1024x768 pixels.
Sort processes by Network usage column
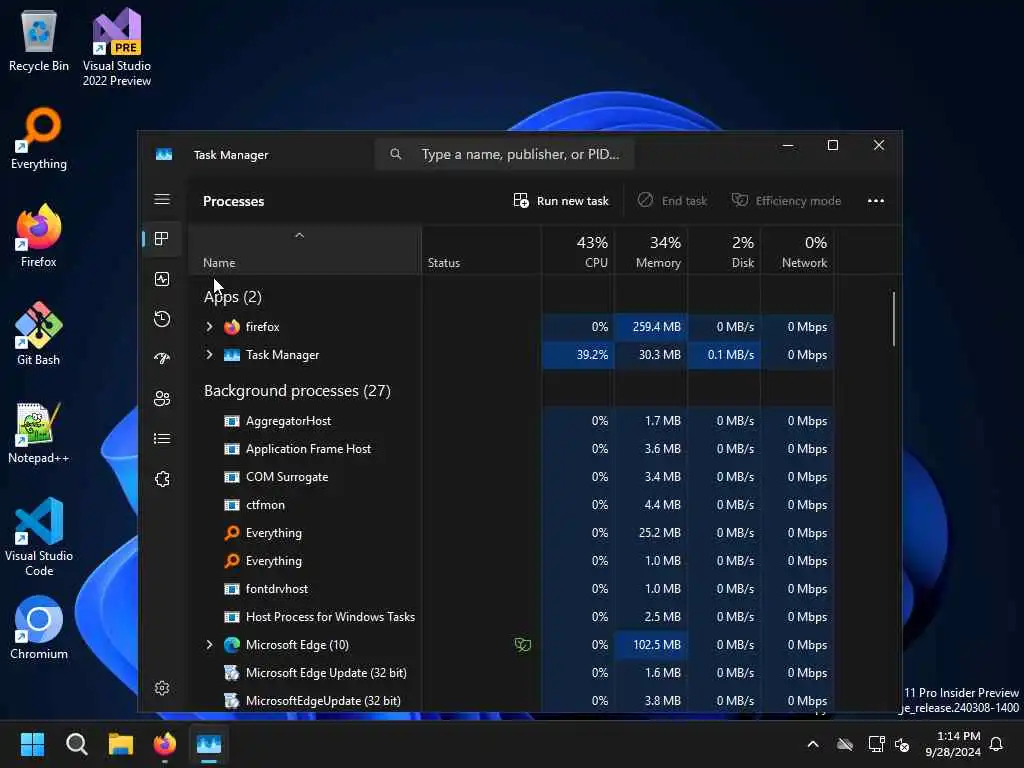[797, 251]
